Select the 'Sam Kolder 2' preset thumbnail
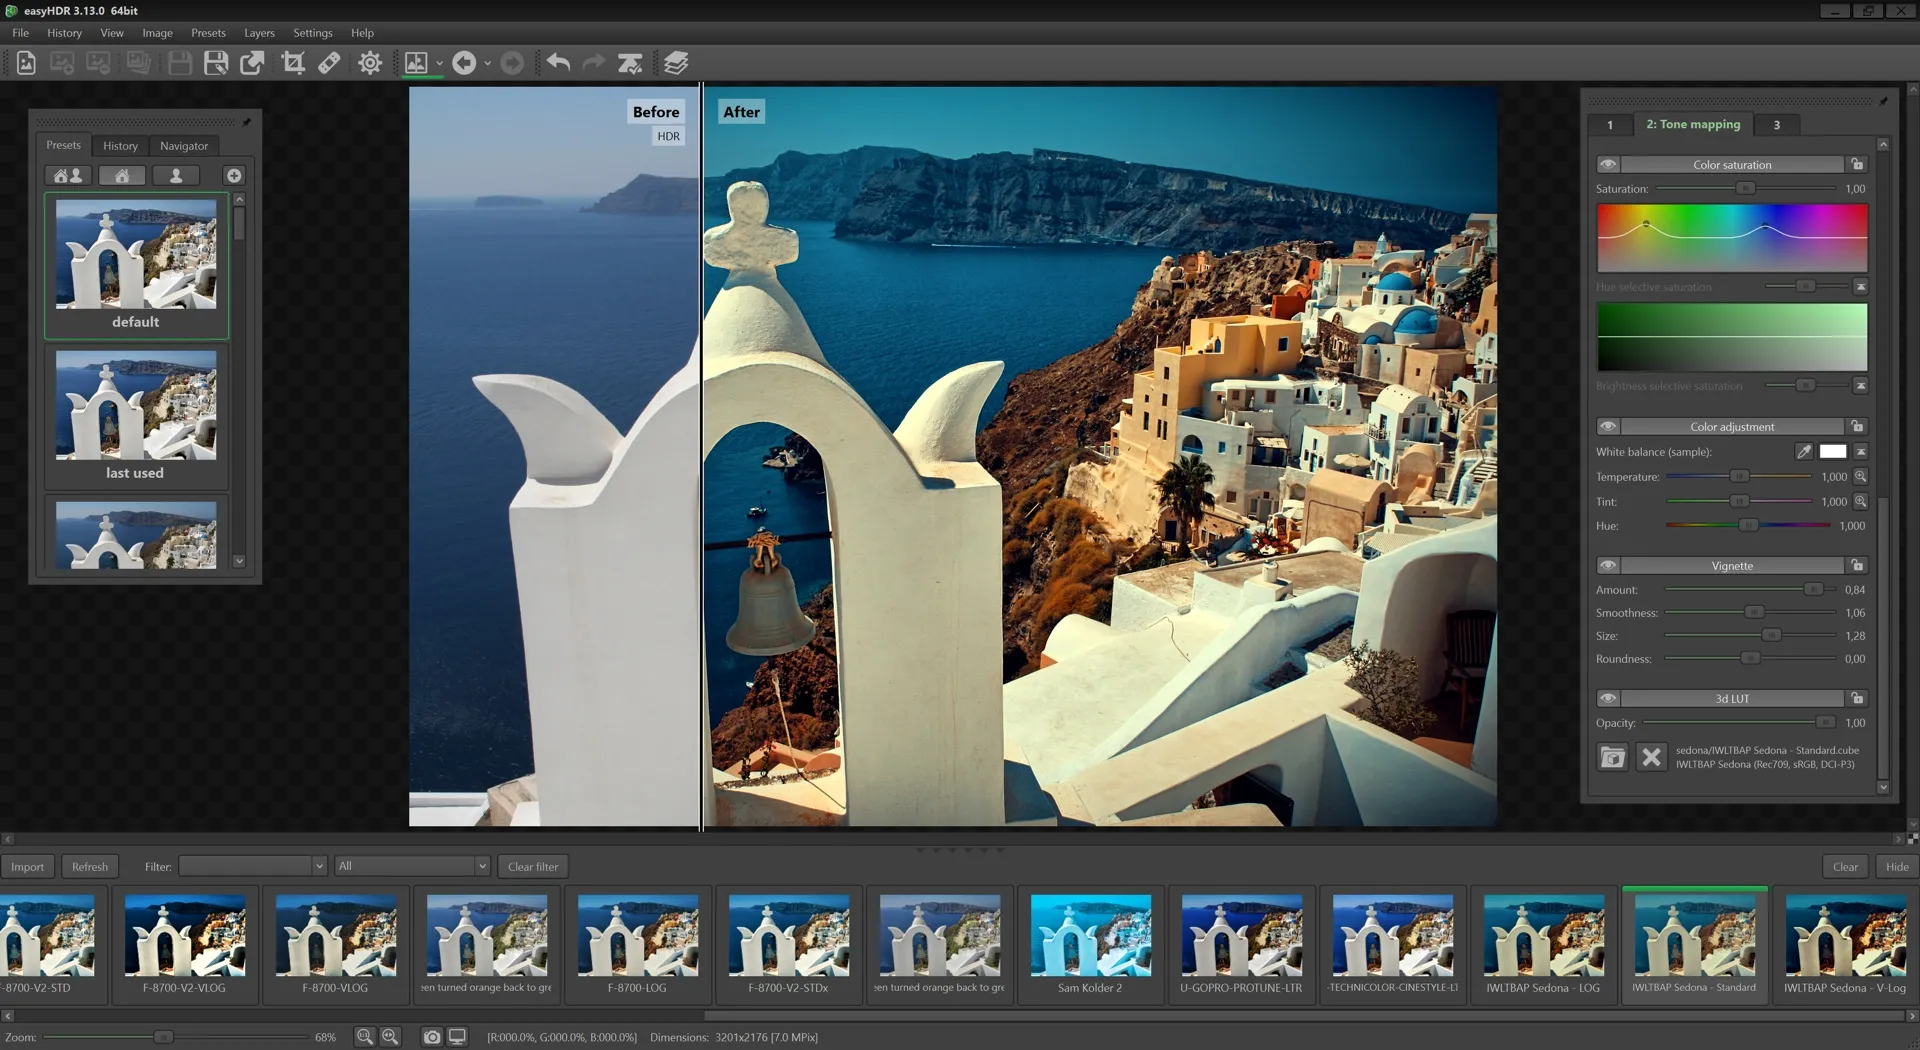This screenshot has width=1920, height=1050. click(x=1090, y=937)
